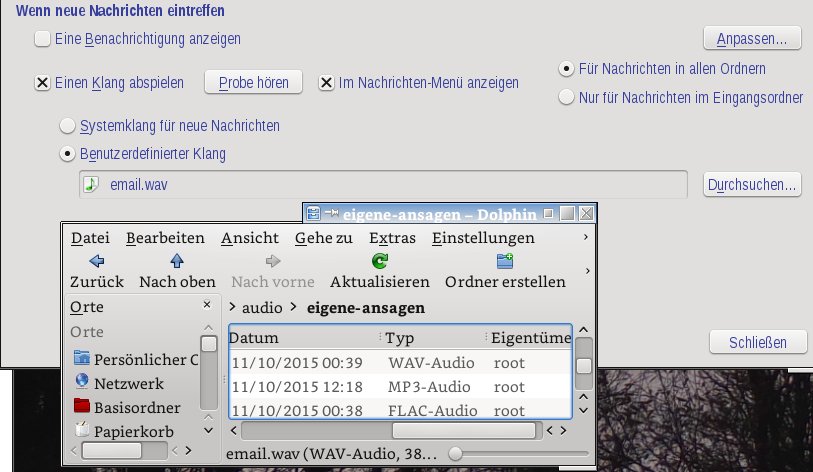
Task: Expand toolbar overflow chevron in Dolphin
Action: pyautogui.click(x=586, y=271)
